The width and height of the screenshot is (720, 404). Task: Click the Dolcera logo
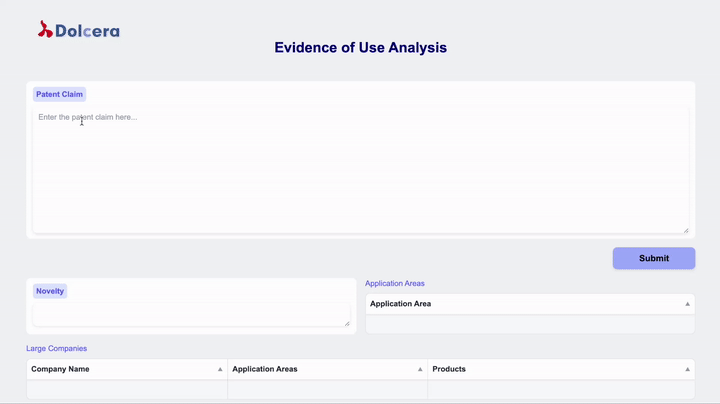[x=79, y=30]
